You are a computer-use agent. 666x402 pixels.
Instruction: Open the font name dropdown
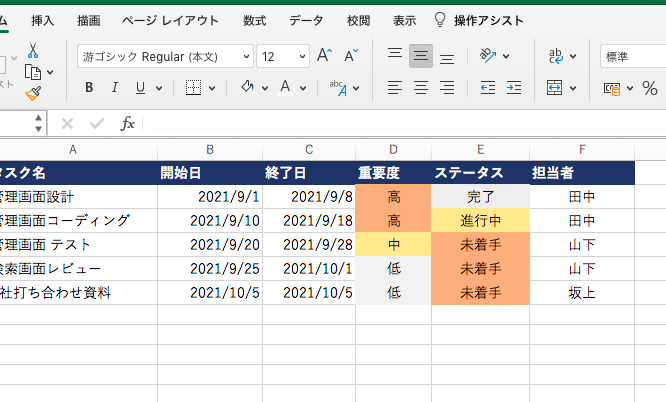tap(246, 56)
